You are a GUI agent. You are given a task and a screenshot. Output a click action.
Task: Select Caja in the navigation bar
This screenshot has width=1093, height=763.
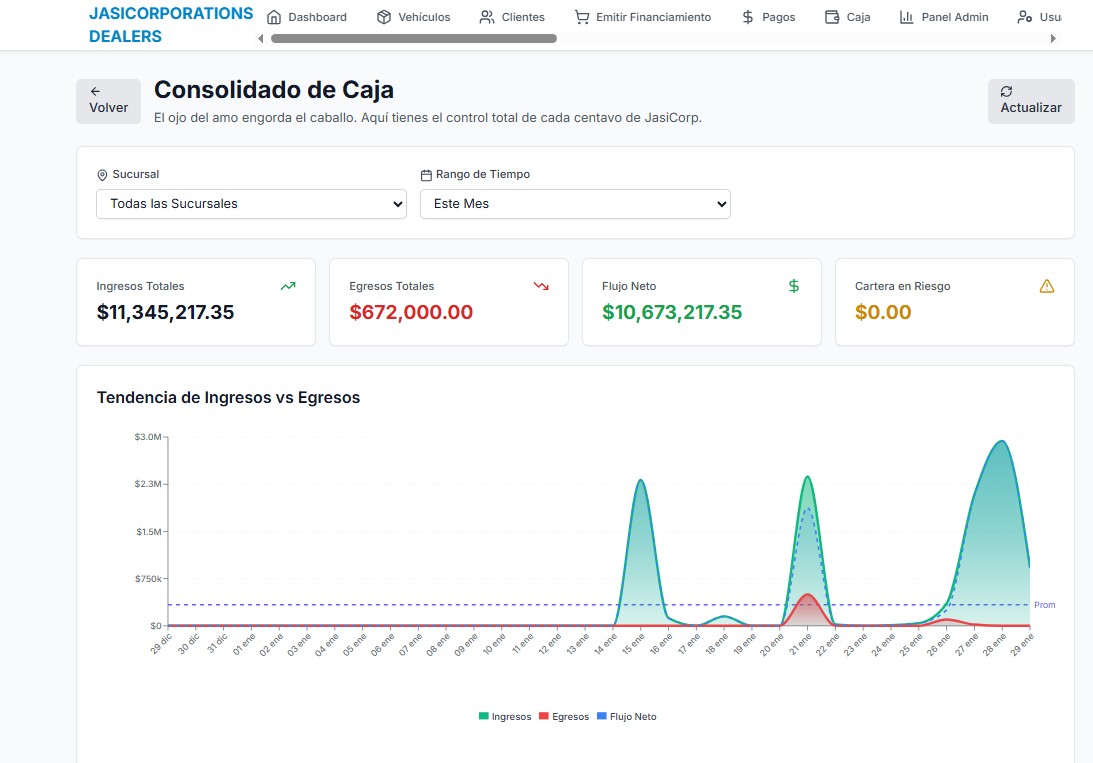point(847,16)
